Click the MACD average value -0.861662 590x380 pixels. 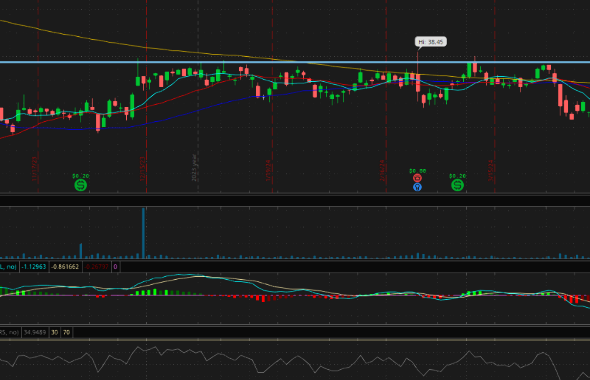point(65,267)
